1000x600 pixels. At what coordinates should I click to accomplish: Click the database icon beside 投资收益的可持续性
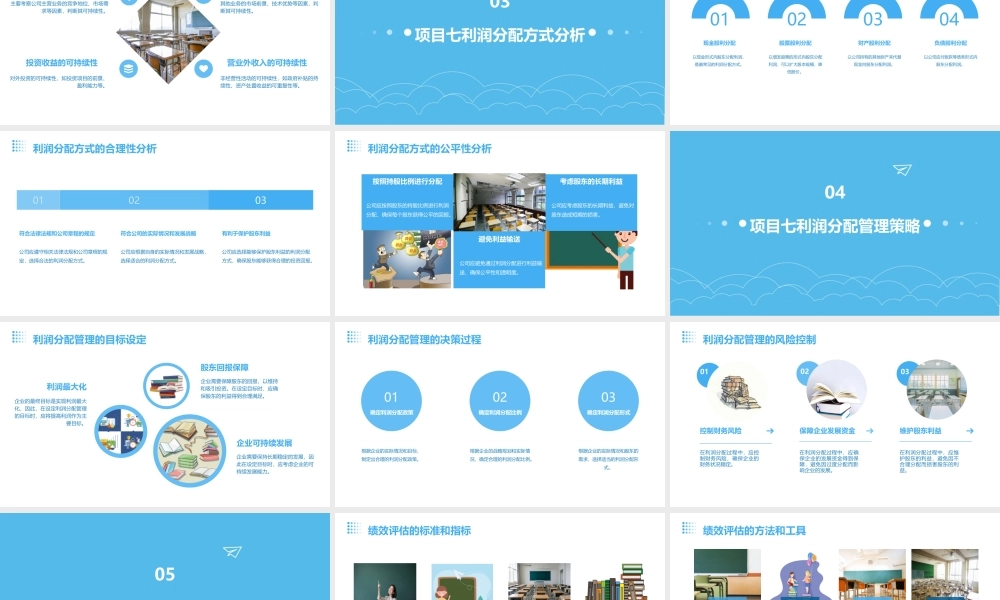(128, 68)
